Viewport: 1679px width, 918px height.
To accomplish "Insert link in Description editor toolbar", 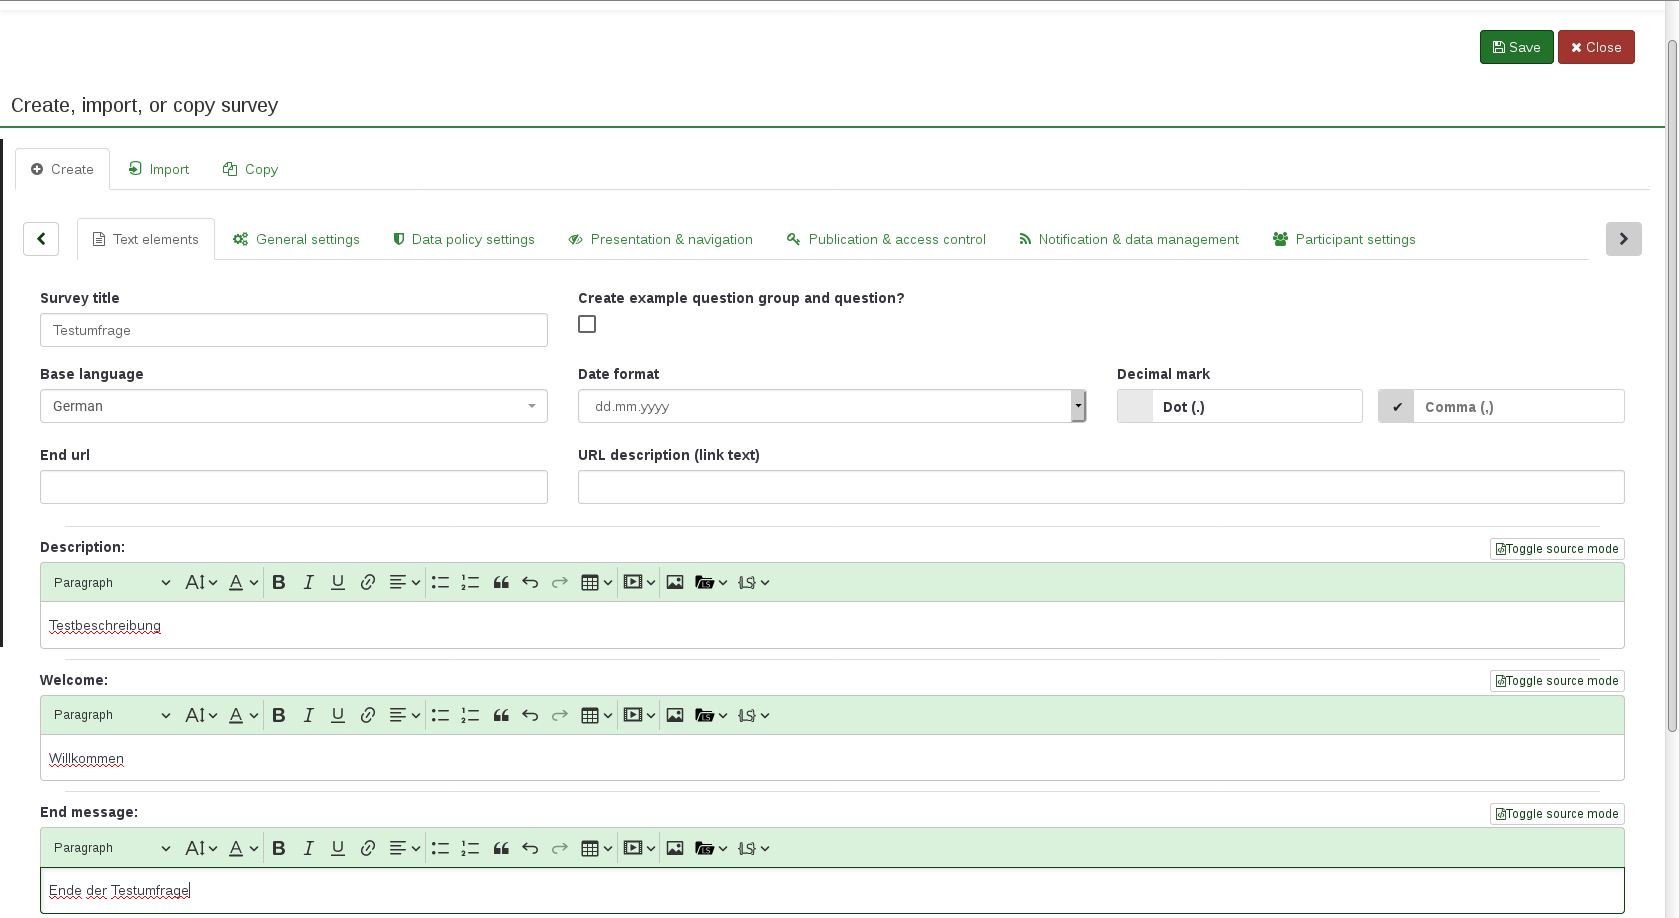I will (x=368, y=583).
